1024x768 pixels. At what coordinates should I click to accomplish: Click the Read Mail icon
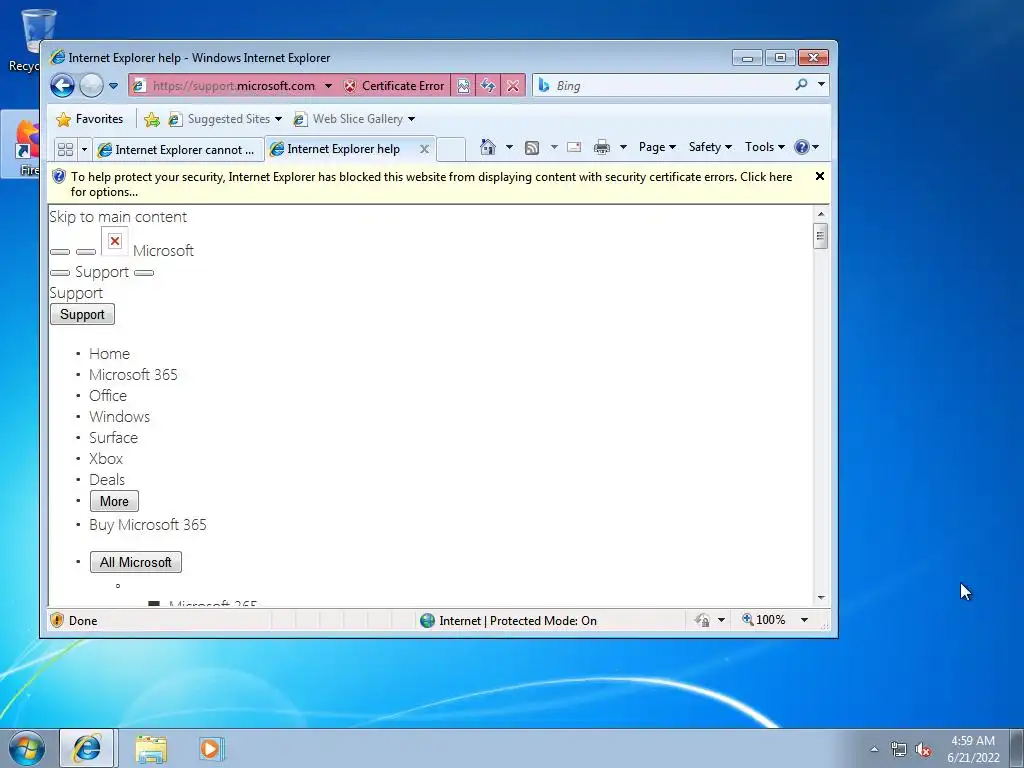point(574,147)
